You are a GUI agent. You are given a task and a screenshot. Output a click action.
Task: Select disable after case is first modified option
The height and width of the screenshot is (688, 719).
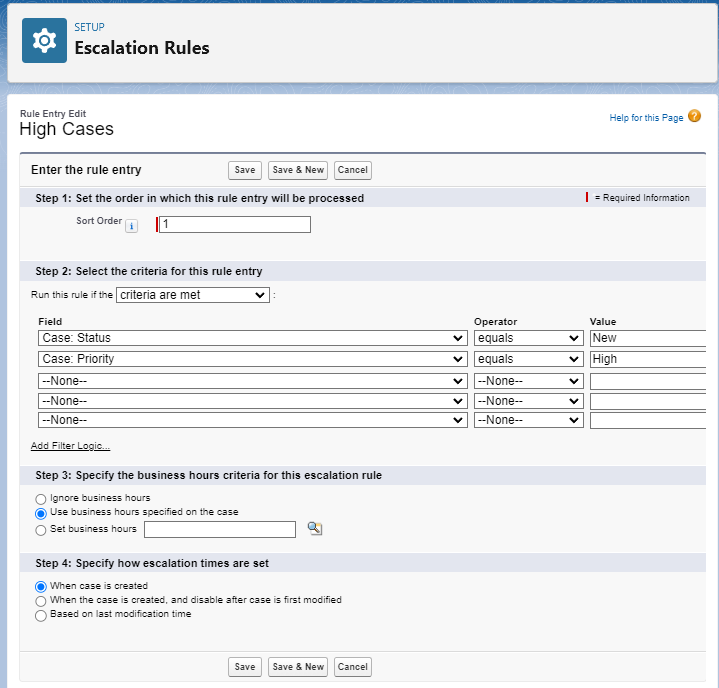tap(41, 601)
